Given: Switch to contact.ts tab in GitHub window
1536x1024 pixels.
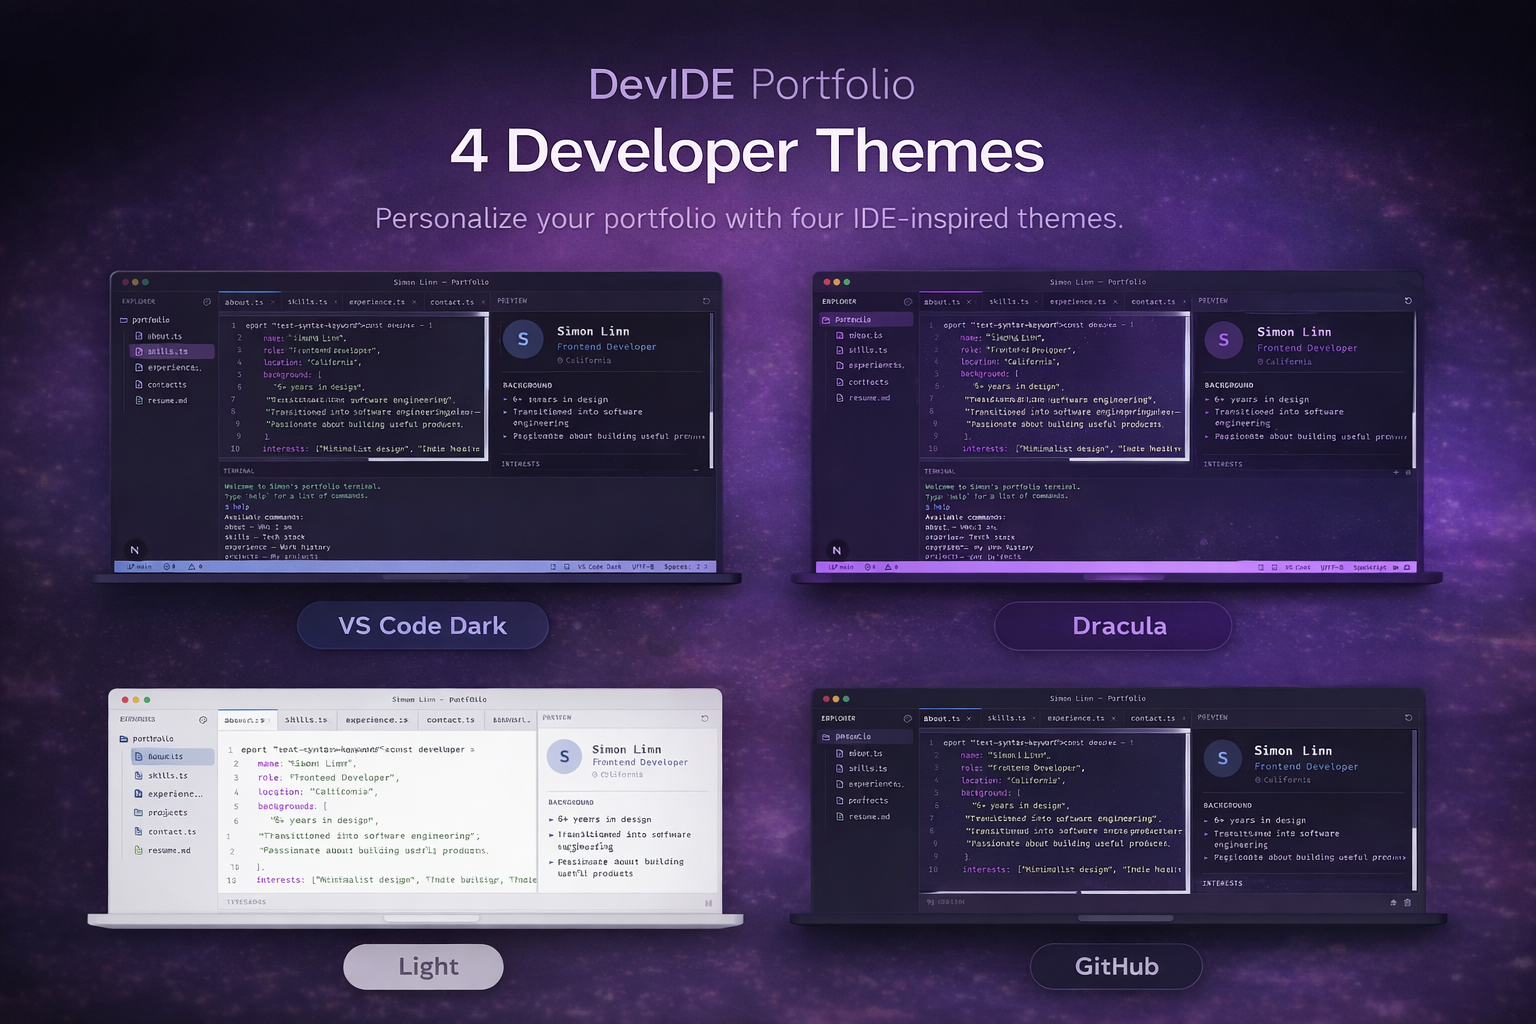Looking at the screenshot, I should click(x=1152, y=718).
